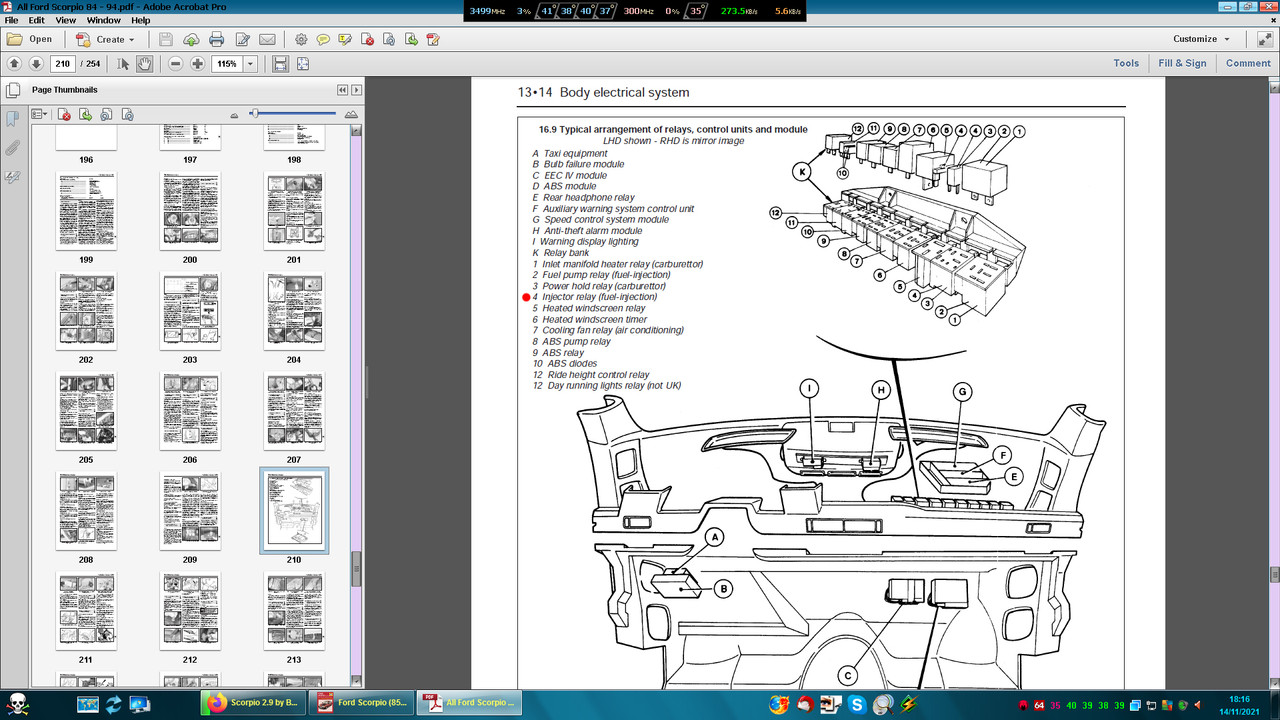
Task: Click the sign document icon in top toolbar
Action: pyautogui.click(x=433, y=39)
